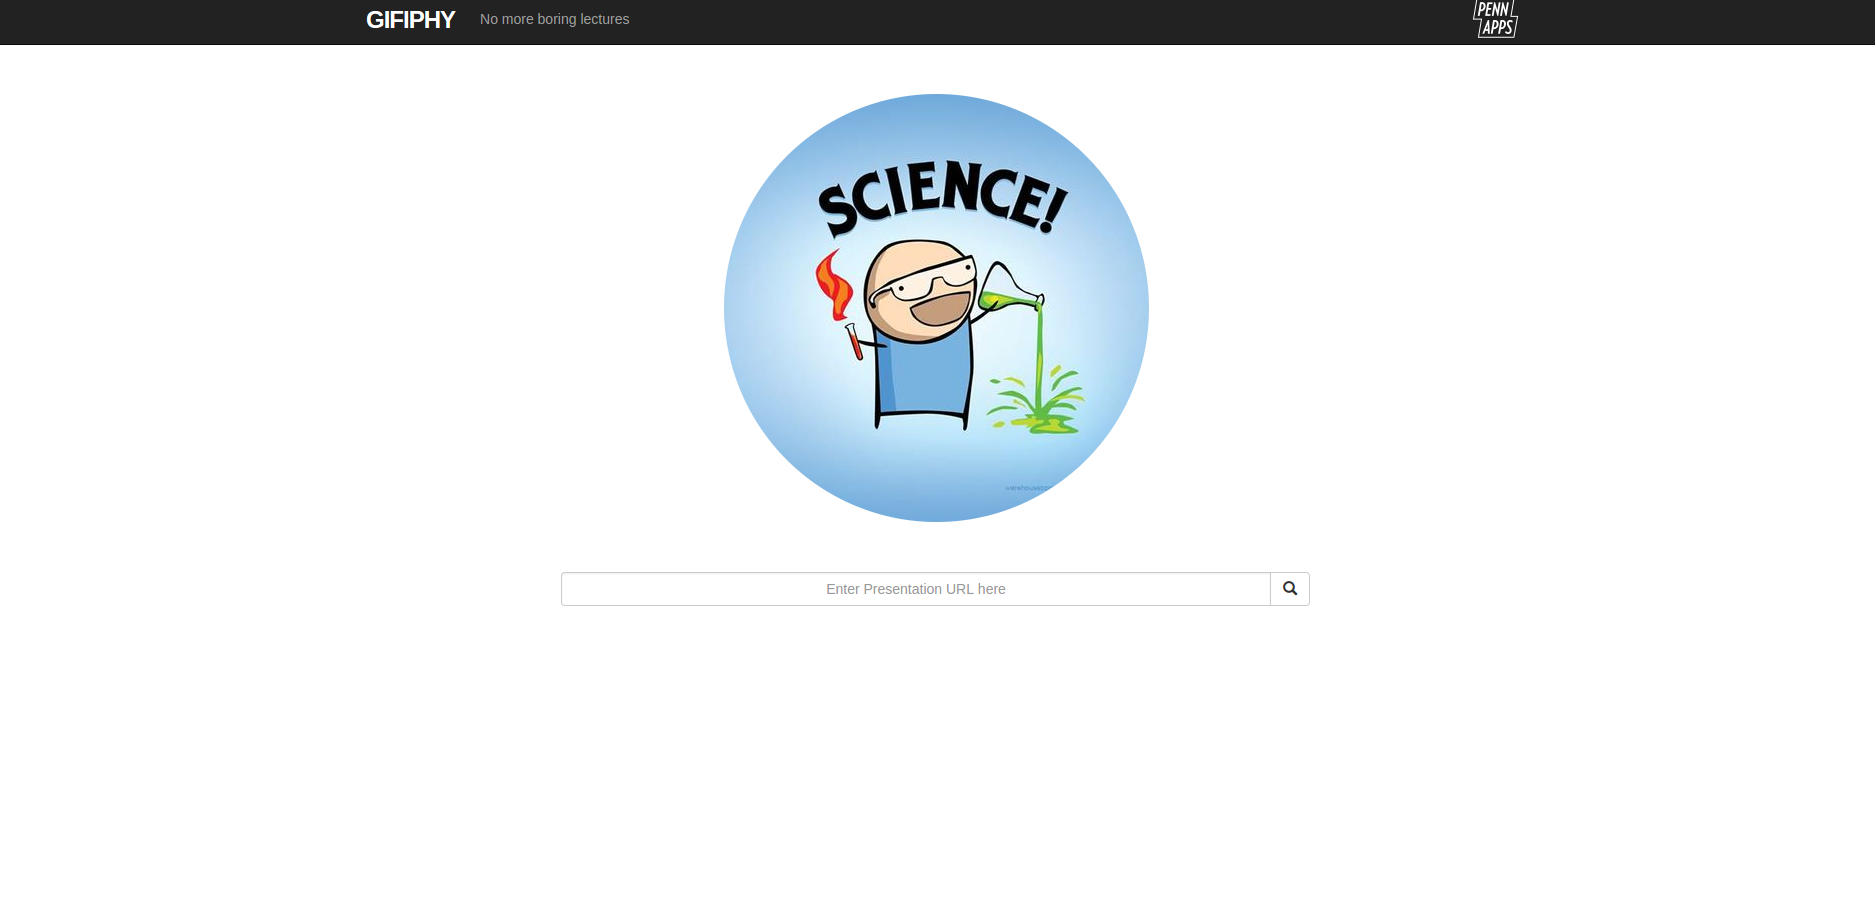Click the red flame in the cartoon

click(834, 284)
